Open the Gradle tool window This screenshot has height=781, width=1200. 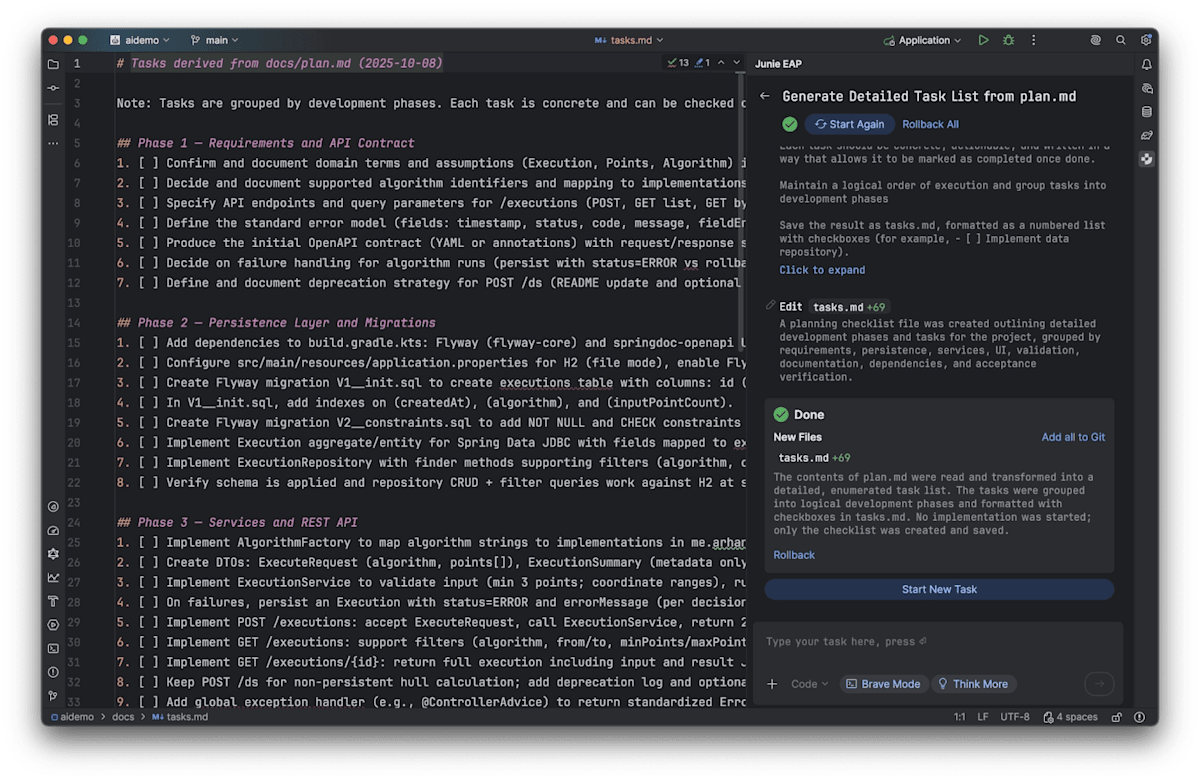[1147, 135]
